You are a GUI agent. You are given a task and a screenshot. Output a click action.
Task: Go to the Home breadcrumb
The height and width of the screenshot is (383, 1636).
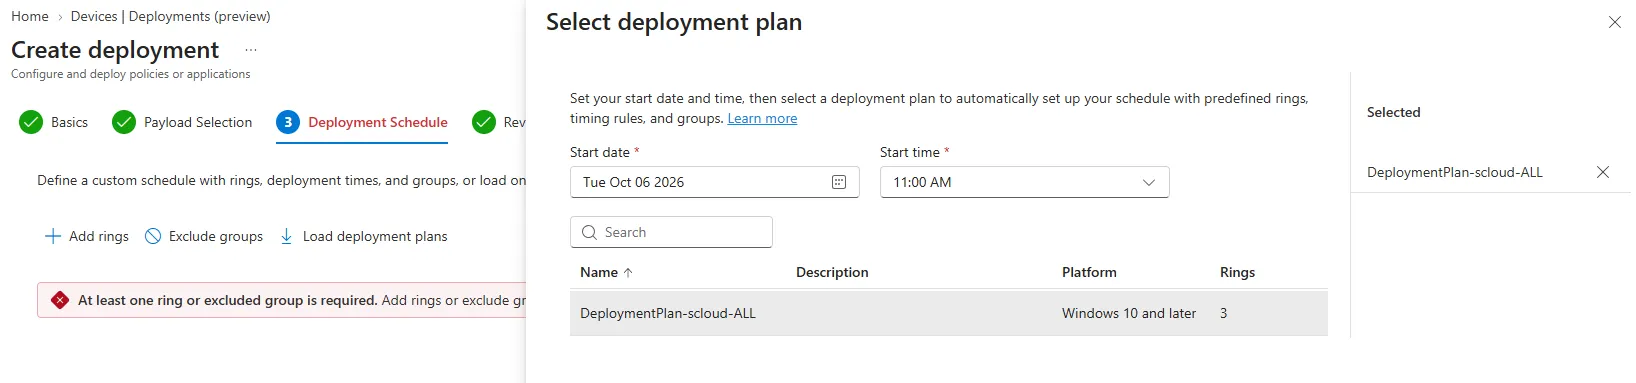[x=30, y=16]
